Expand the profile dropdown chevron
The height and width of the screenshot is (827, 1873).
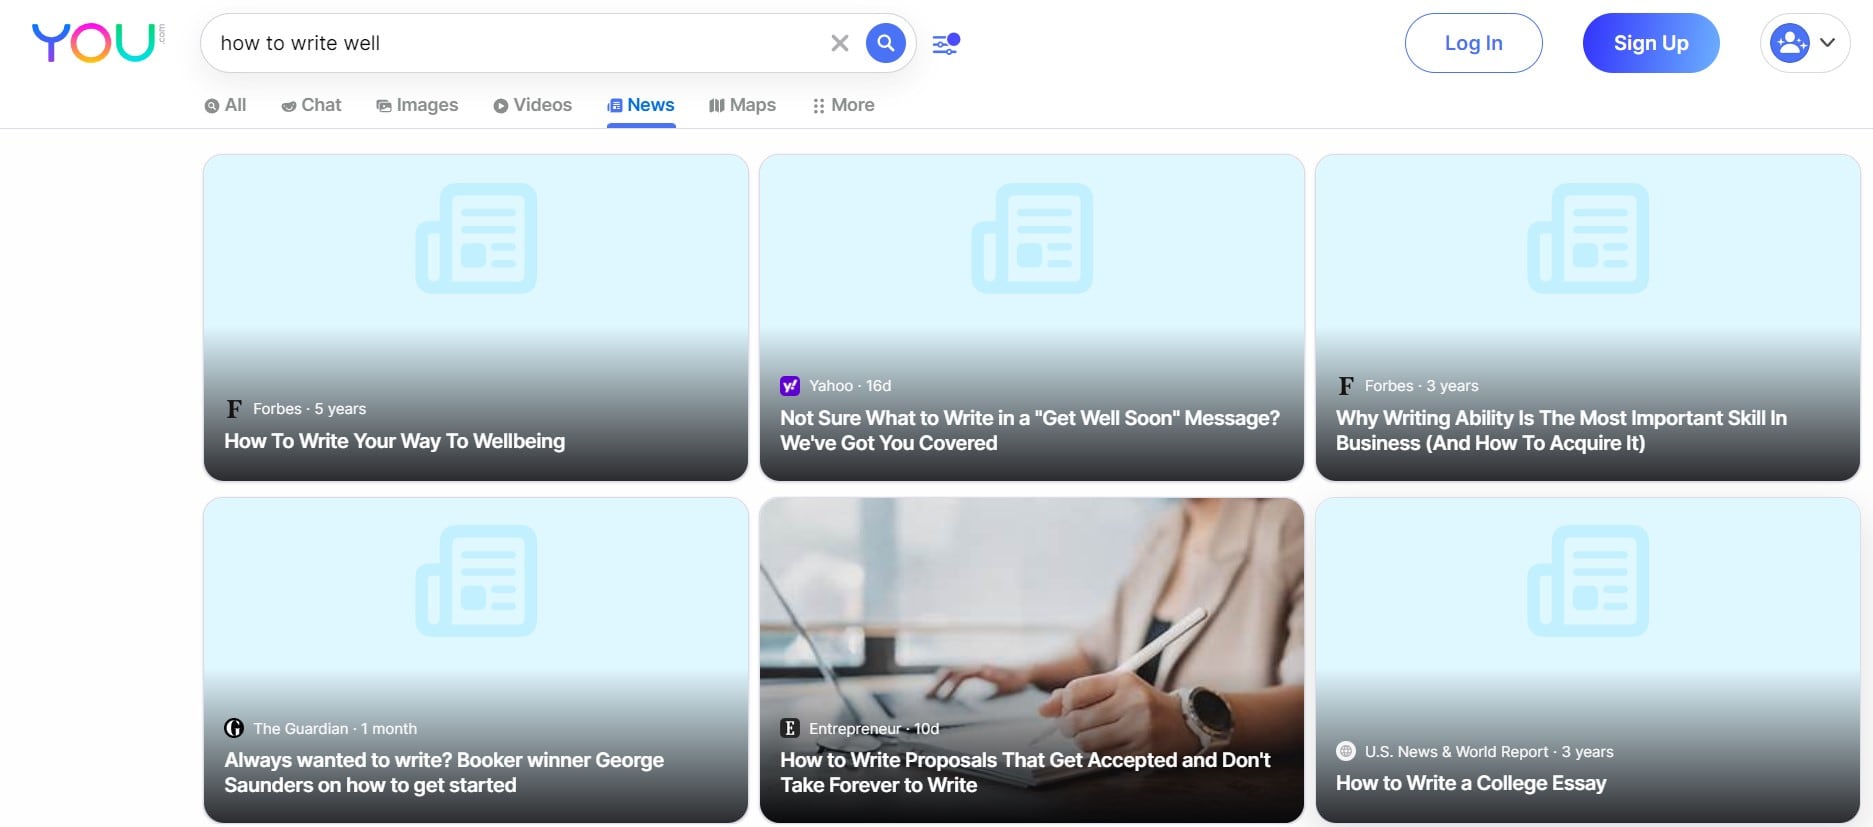pyautogui.click(x=1827, y=43)
